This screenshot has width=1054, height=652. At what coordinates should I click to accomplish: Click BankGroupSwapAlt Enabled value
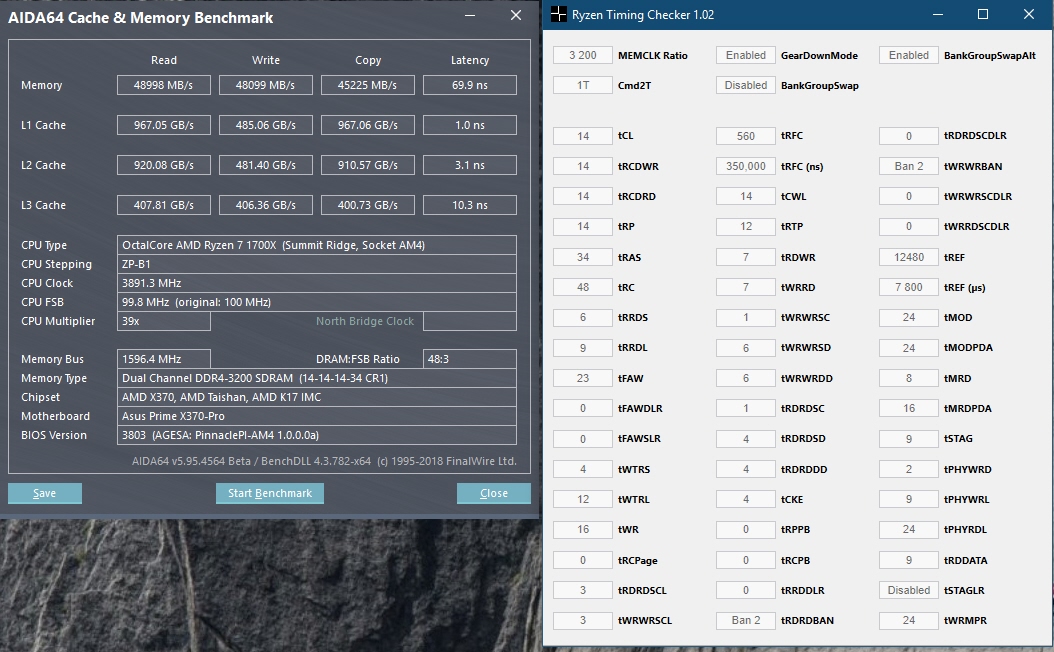click(x=909, y=55)
